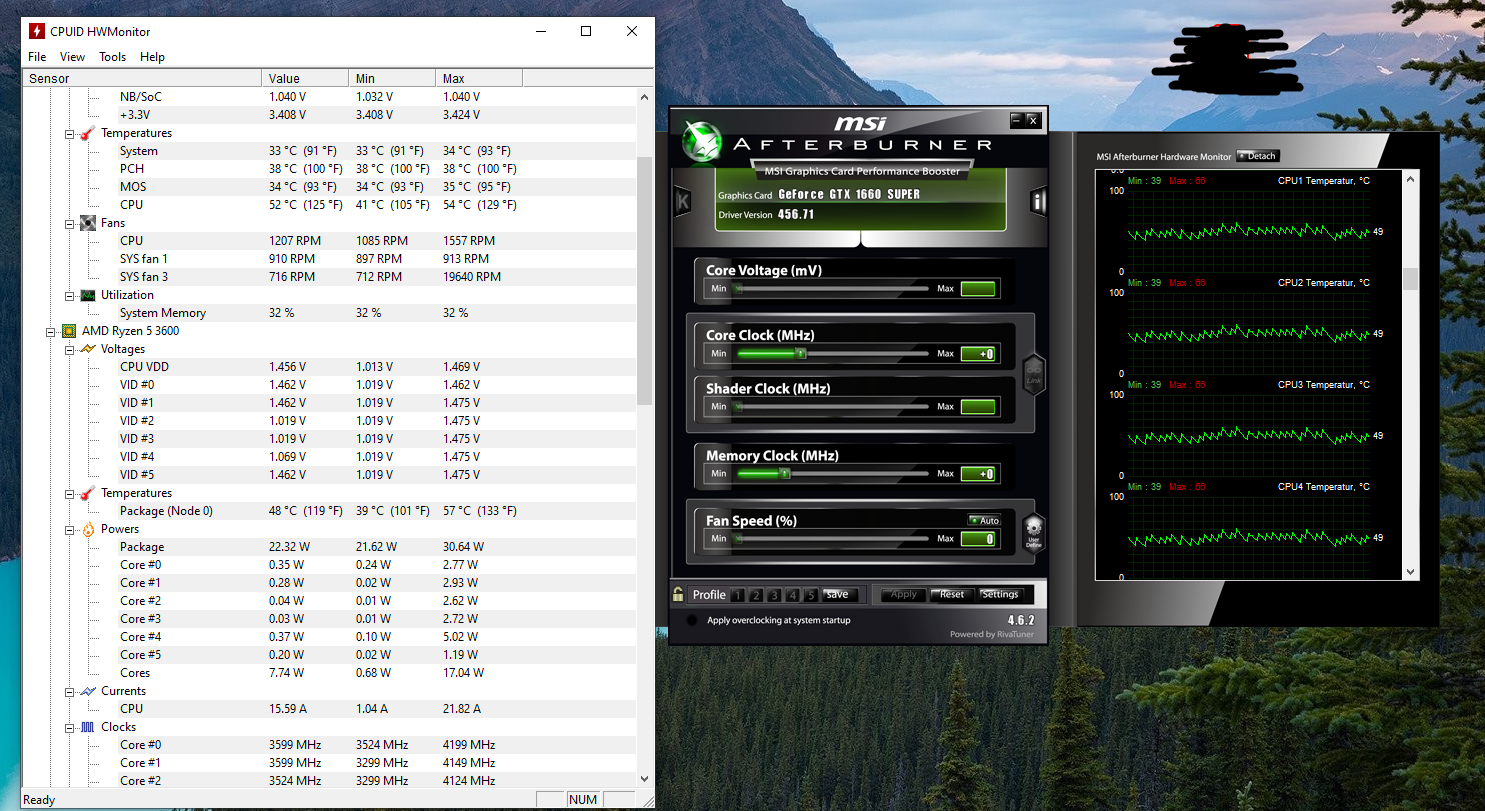Click the Memory Clock +0 value field

tap(978, 474)
